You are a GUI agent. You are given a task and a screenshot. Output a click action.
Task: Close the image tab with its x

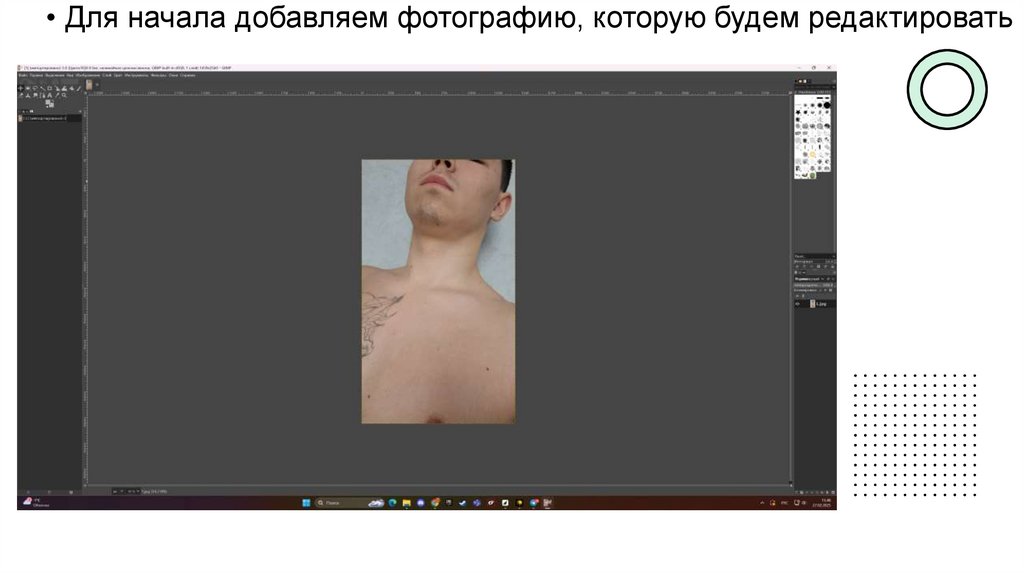[97, 85]
